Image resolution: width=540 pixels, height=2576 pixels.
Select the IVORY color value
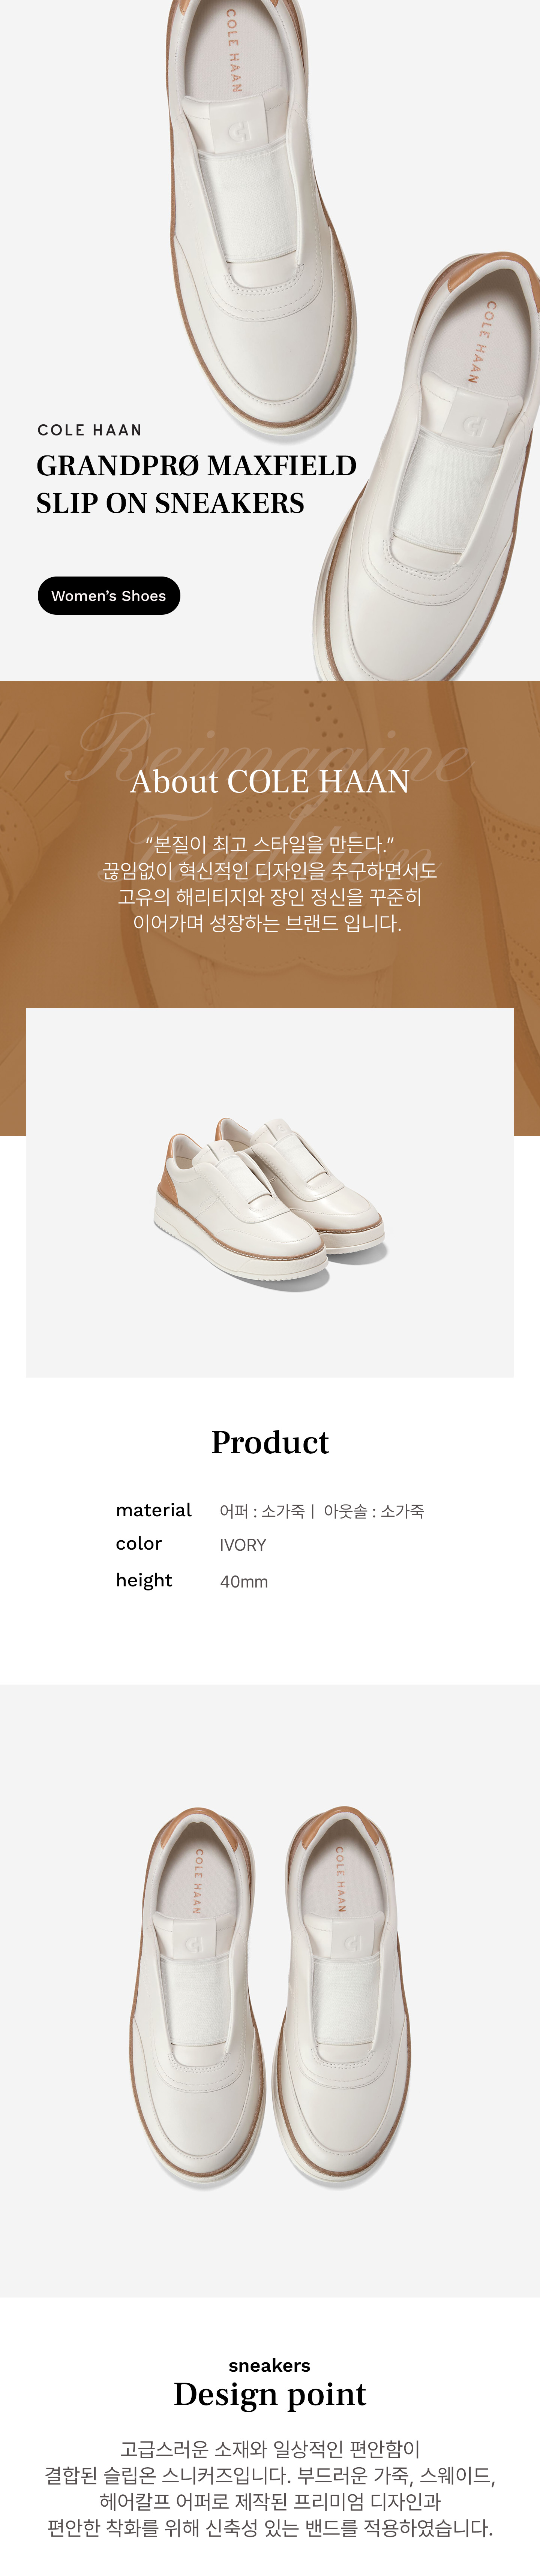243,1545
